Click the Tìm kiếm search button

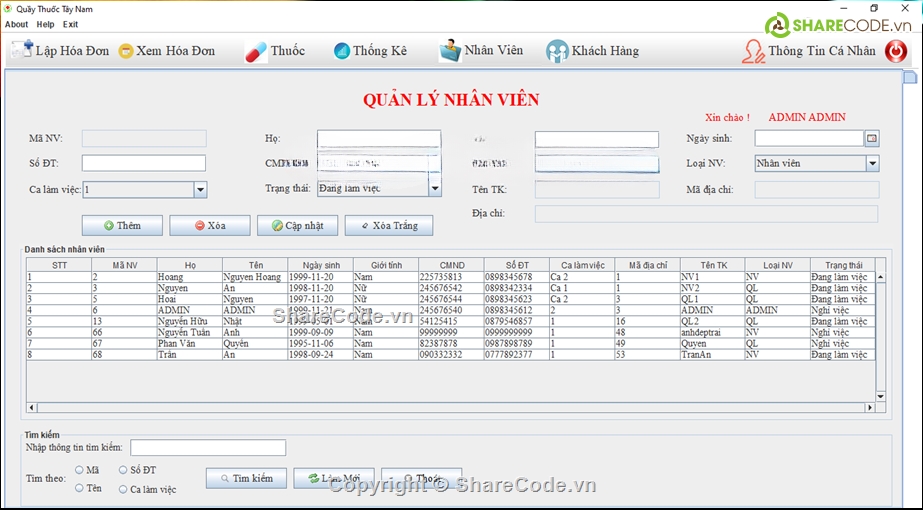(247, 478)
